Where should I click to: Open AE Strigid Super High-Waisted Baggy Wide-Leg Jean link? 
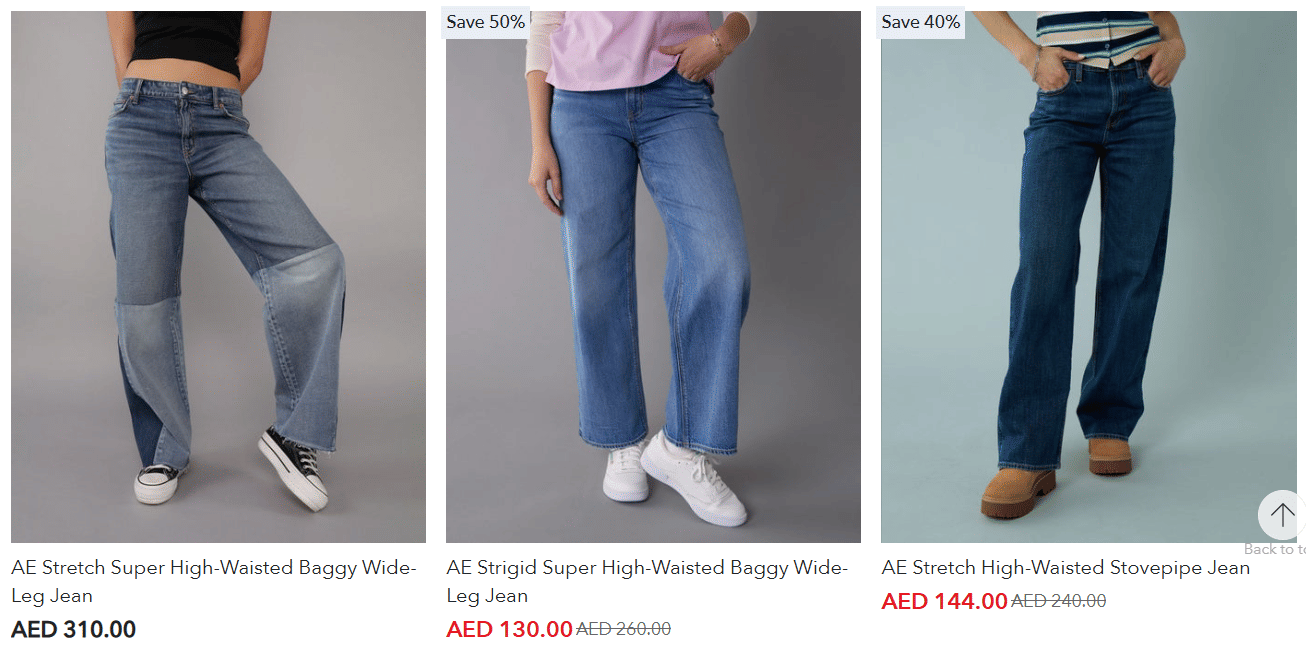647,582
